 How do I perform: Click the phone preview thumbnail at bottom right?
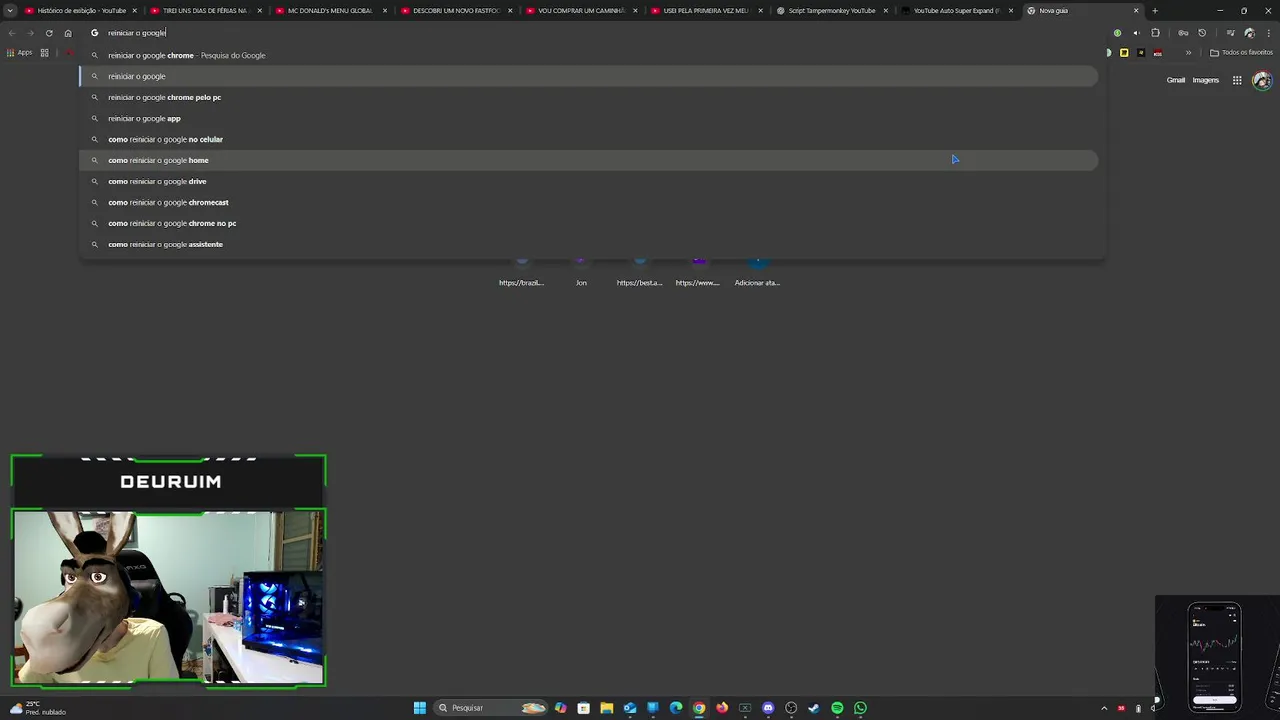coord(1215,655)
